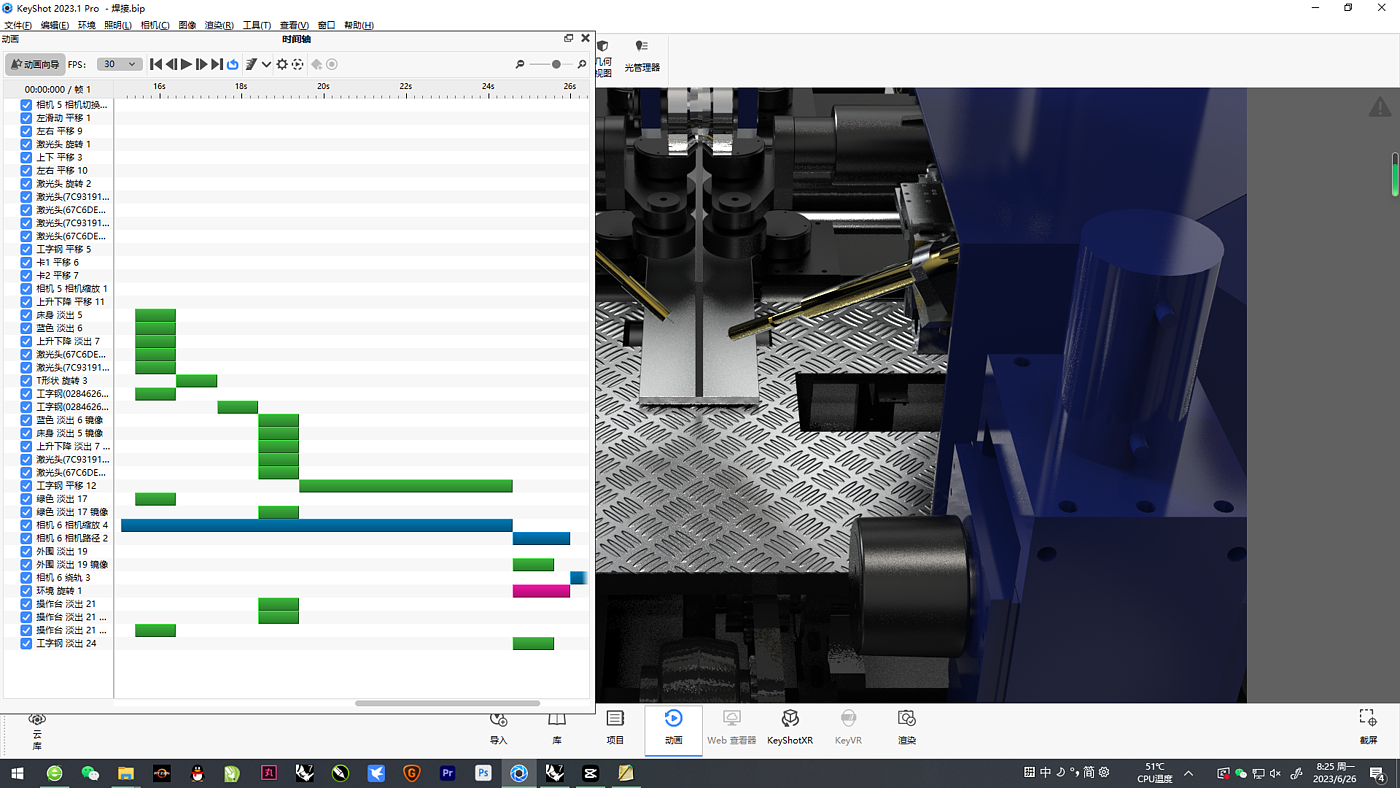The image size is (1400, 788).
Task: Toggle checkbox for 卡1 平移 6
Action: pyautogui.click(x=27, y=262)
